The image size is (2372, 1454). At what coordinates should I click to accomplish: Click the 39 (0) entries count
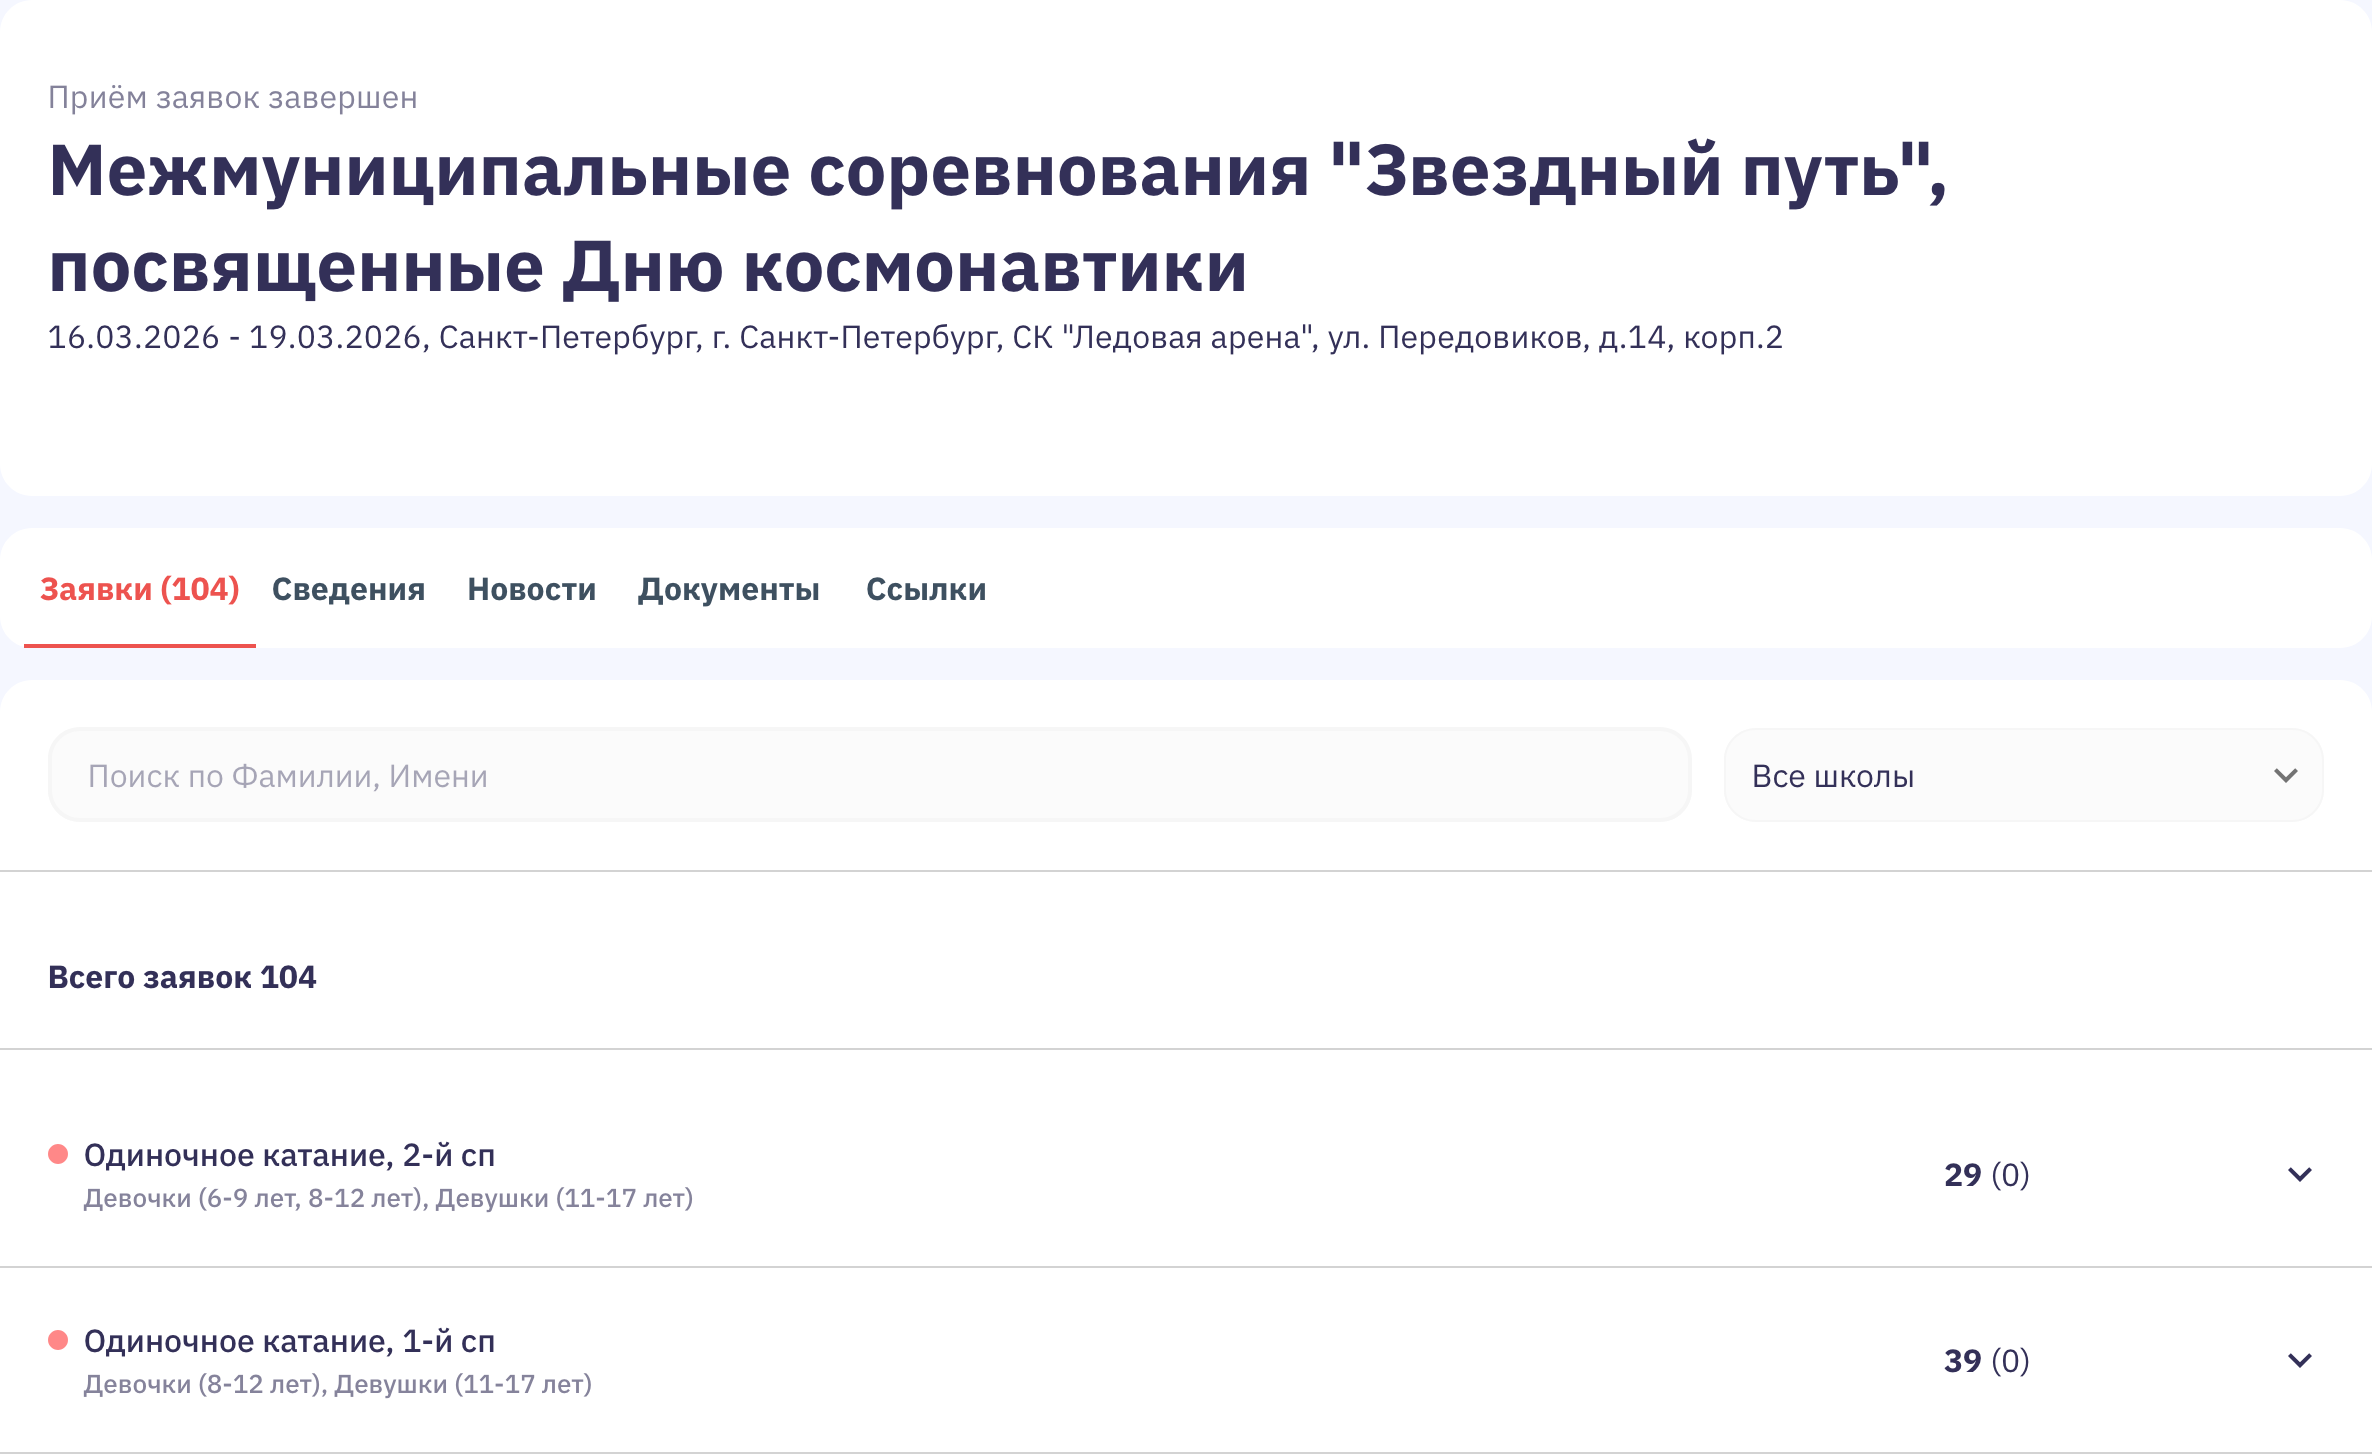pyautogui.click(x=1986, y=1360)
